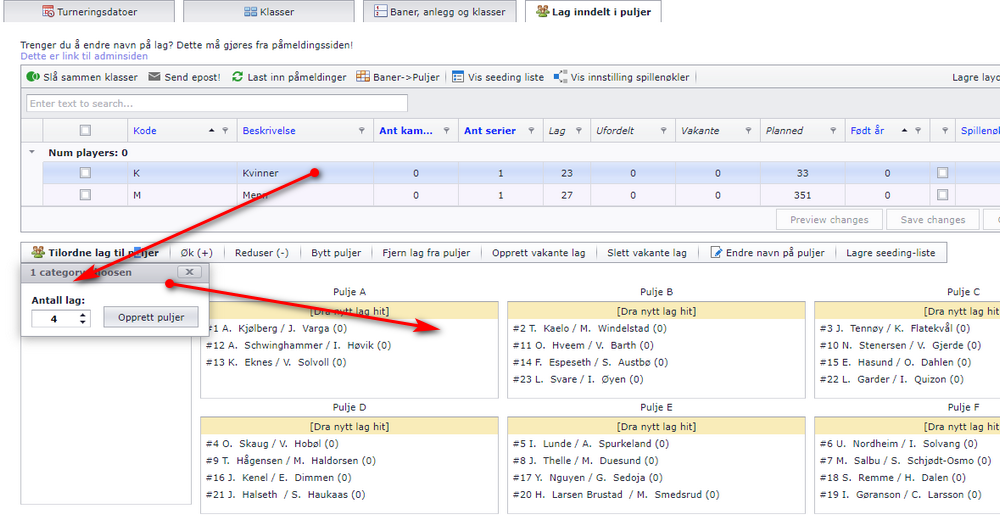Click the Vis seeding liste icon
Image resolution: width=1000 pixels, height=526 pixels.
(458, 77)
